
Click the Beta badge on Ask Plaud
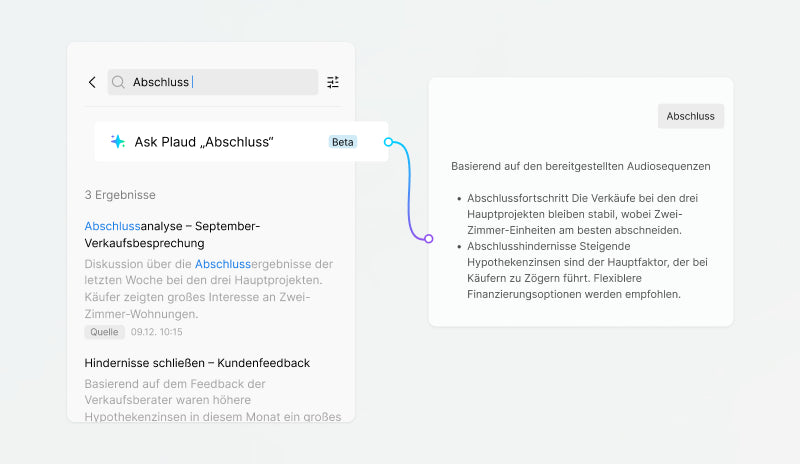(342, 142)
